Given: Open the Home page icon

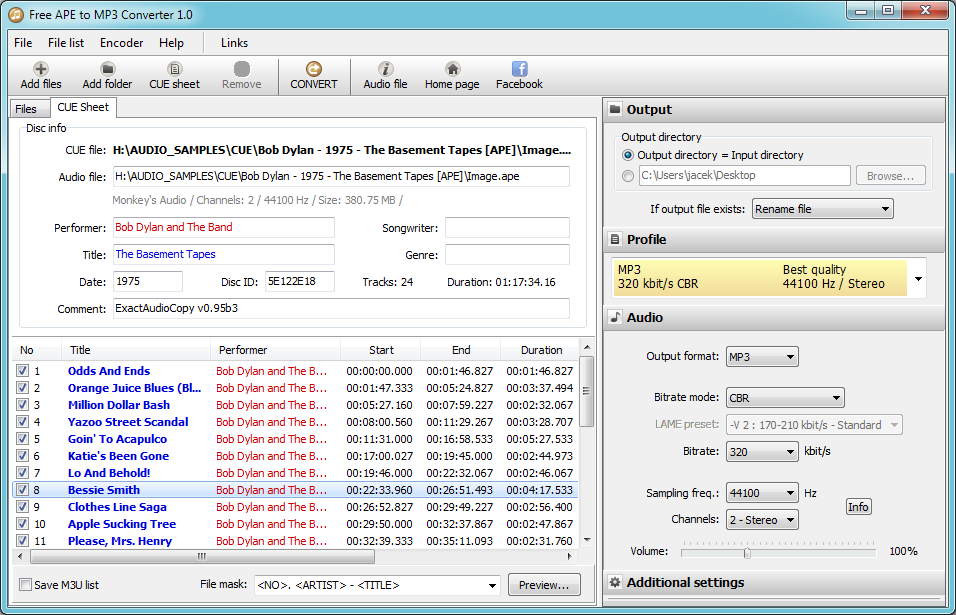Looking at the screenshot, I should tap(452, 69).
